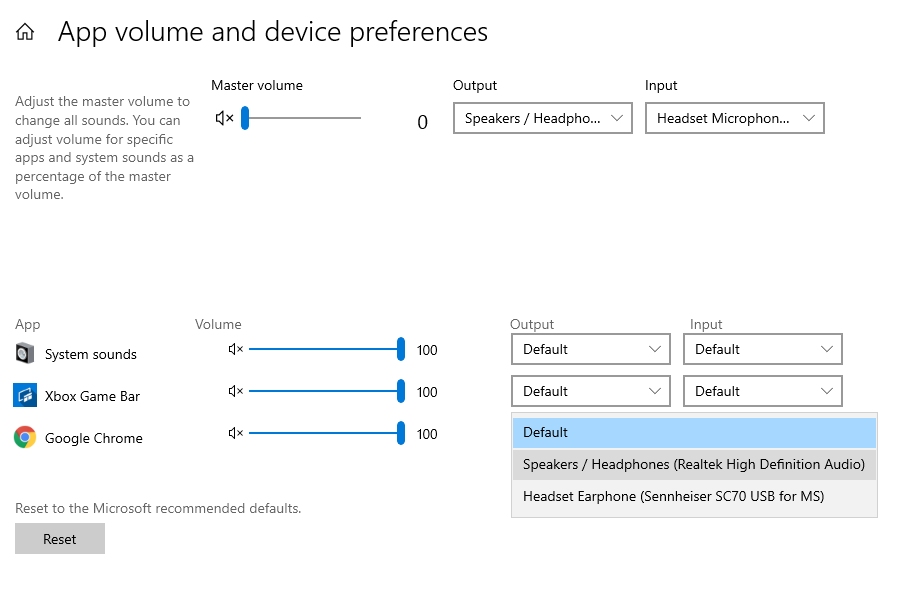Unmute System sounds via its speaker icon
This screenshot has width=913, height=598.
coord(236,350)
